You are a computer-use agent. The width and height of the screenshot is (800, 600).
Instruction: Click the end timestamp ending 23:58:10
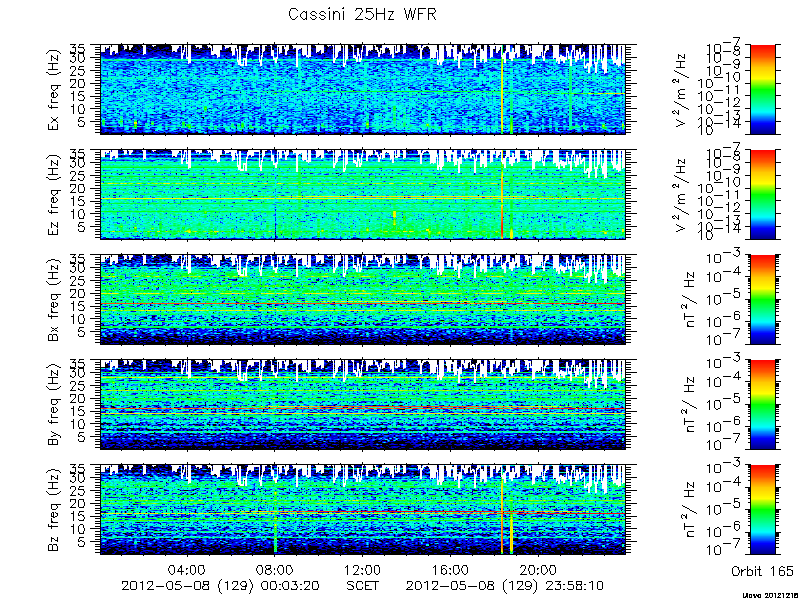(x=505, y=586)
